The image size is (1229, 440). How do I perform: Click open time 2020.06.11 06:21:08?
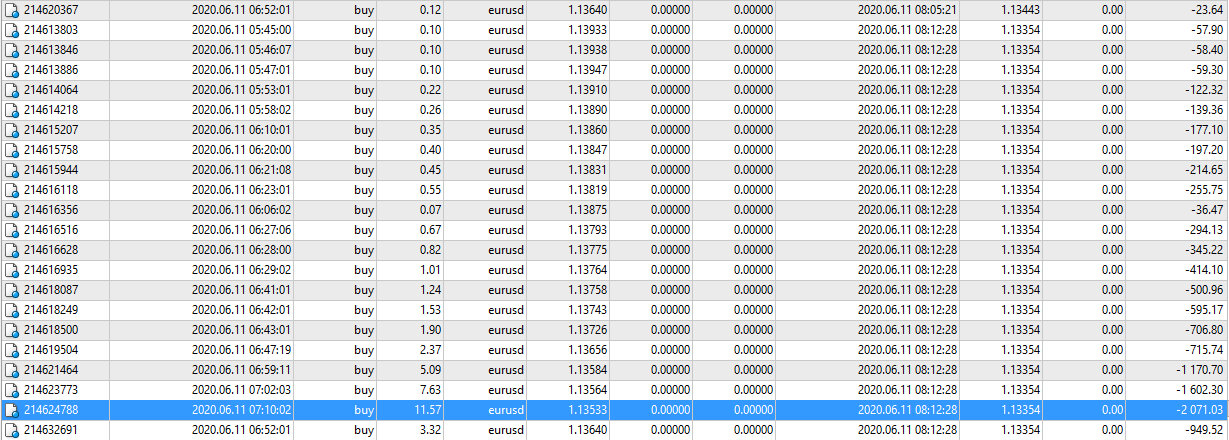[241, 170]
